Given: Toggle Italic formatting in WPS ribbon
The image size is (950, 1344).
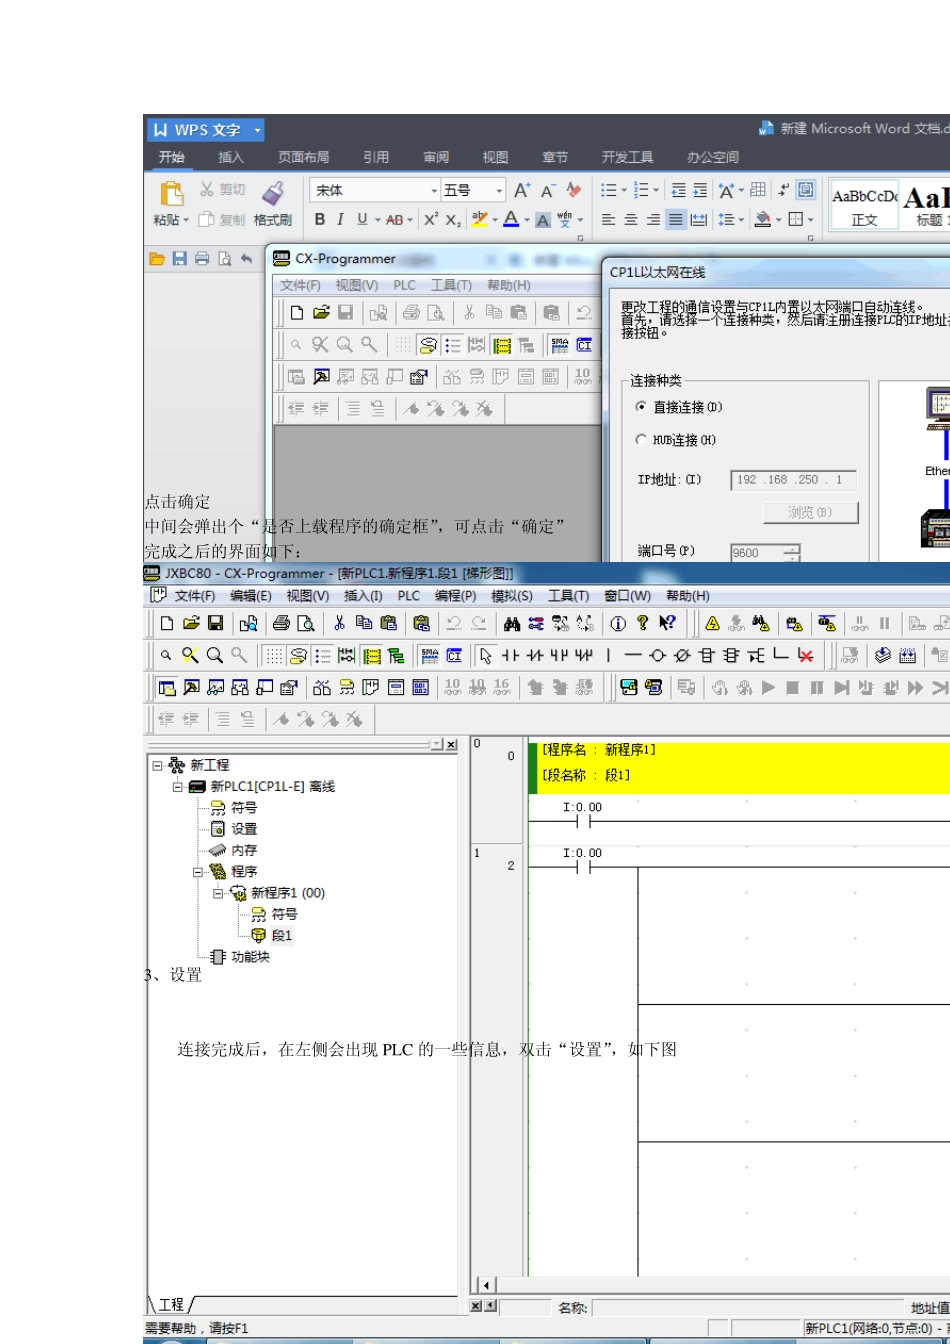Looking at the screenshot, I should 340,219.
